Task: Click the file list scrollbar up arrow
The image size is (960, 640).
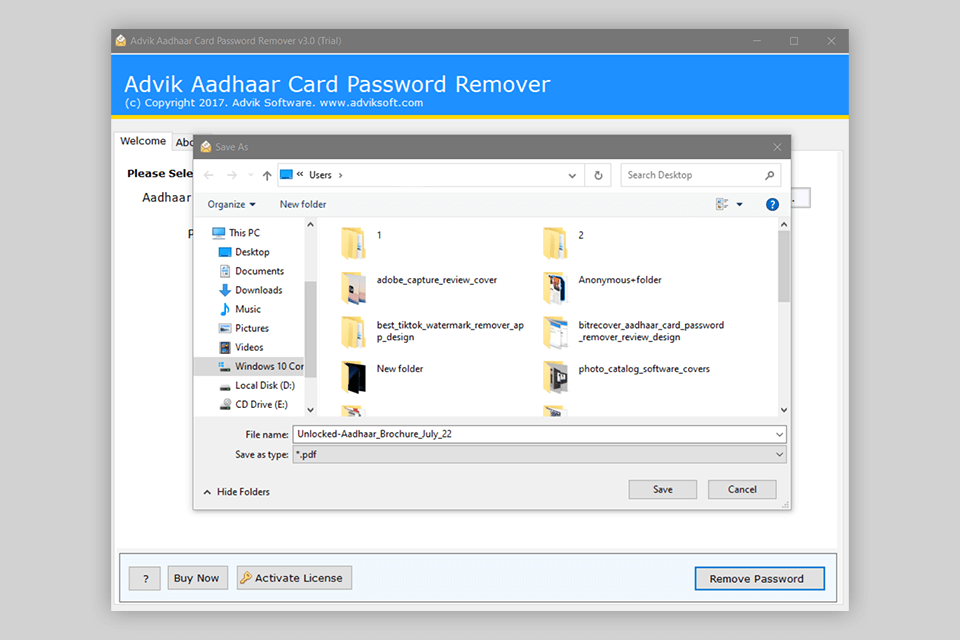Action: tap(784, 225)
